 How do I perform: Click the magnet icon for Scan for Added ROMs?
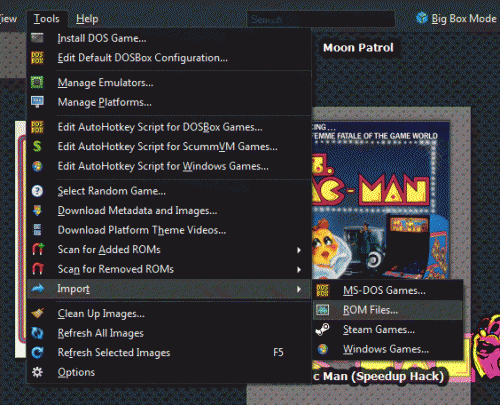38,249
